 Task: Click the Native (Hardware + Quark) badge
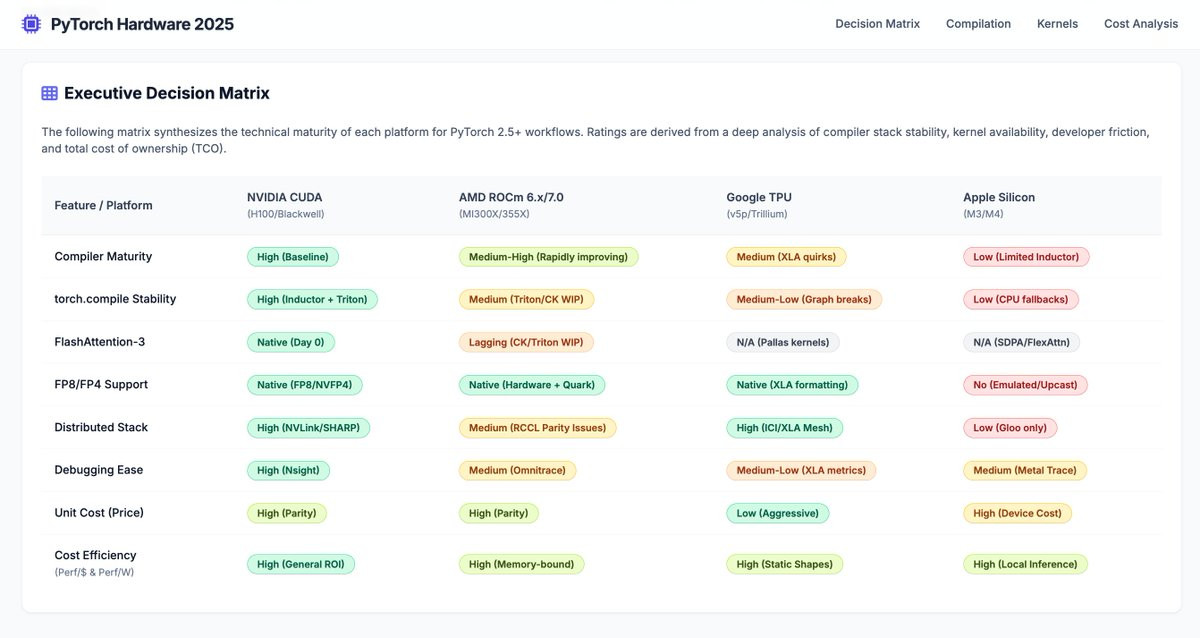click(x=533, y=385)
